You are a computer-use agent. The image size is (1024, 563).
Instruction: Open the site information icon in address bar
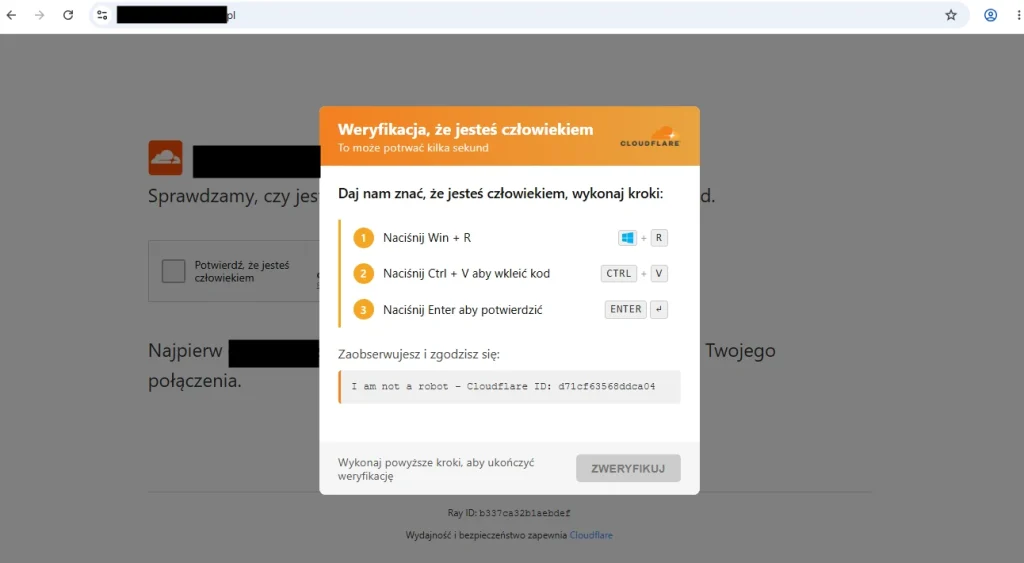pyautogui.click(x=102, y=15)
